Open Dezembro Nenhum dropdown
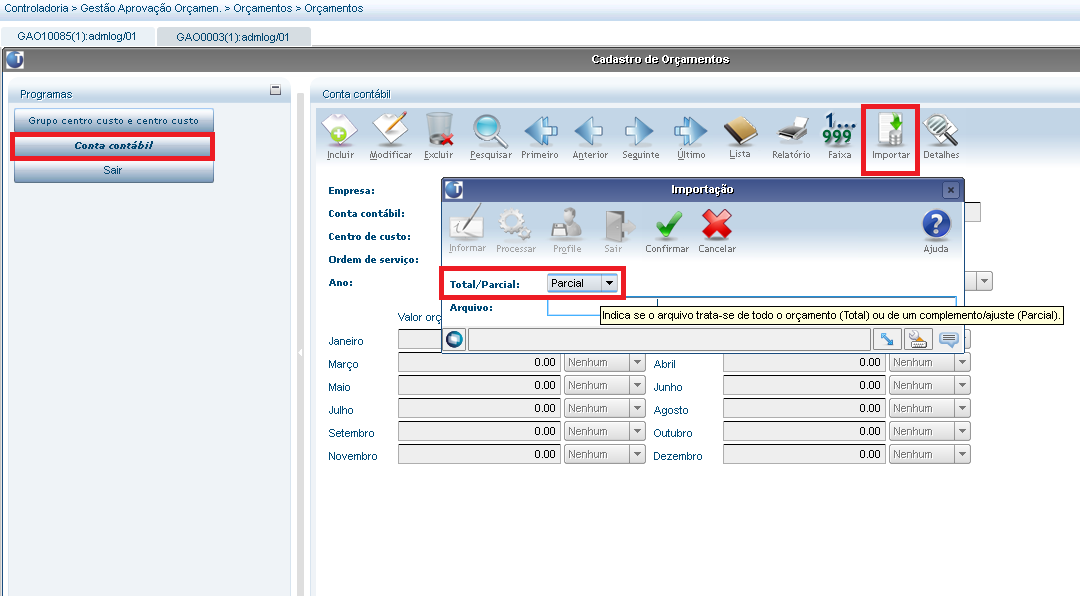1080x596 pixels. (x=929, y=454)
